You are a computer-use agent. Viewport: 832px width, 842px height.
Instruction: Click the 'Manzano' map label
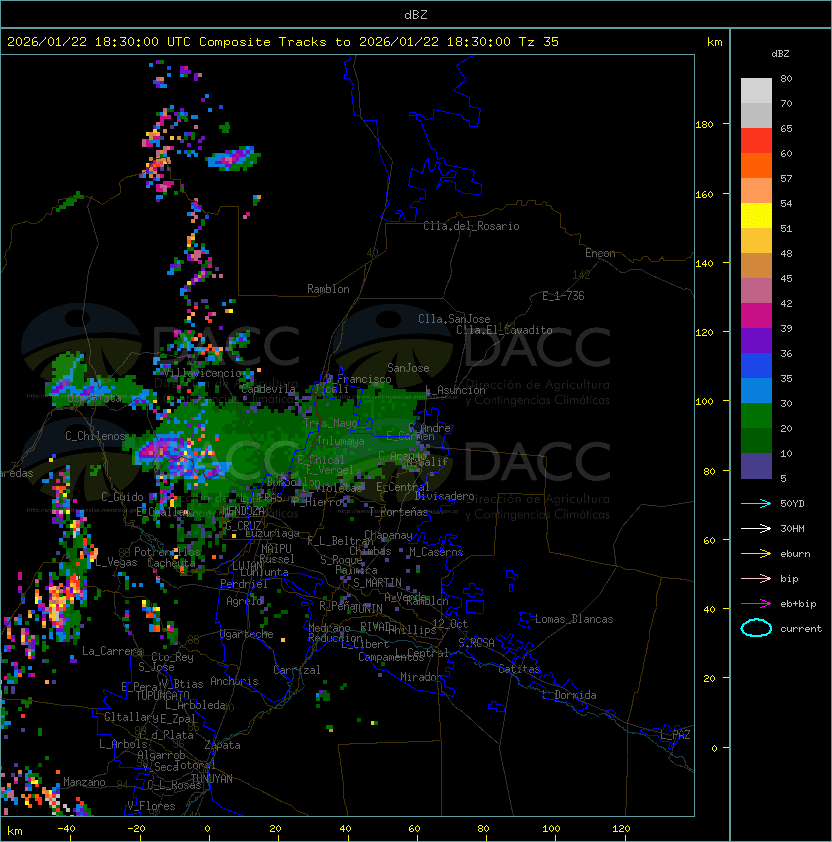(84, 782)
